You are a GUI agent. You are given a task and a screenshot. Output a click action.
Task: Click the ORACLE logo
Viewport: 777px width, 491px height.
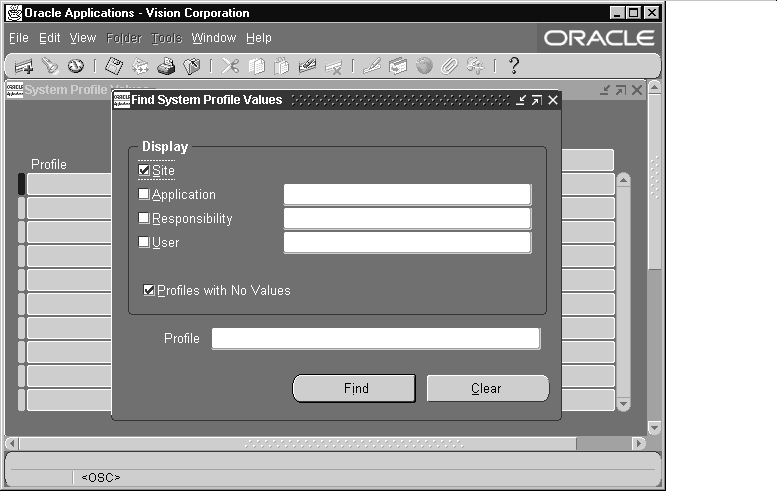(x=599, y=38)
